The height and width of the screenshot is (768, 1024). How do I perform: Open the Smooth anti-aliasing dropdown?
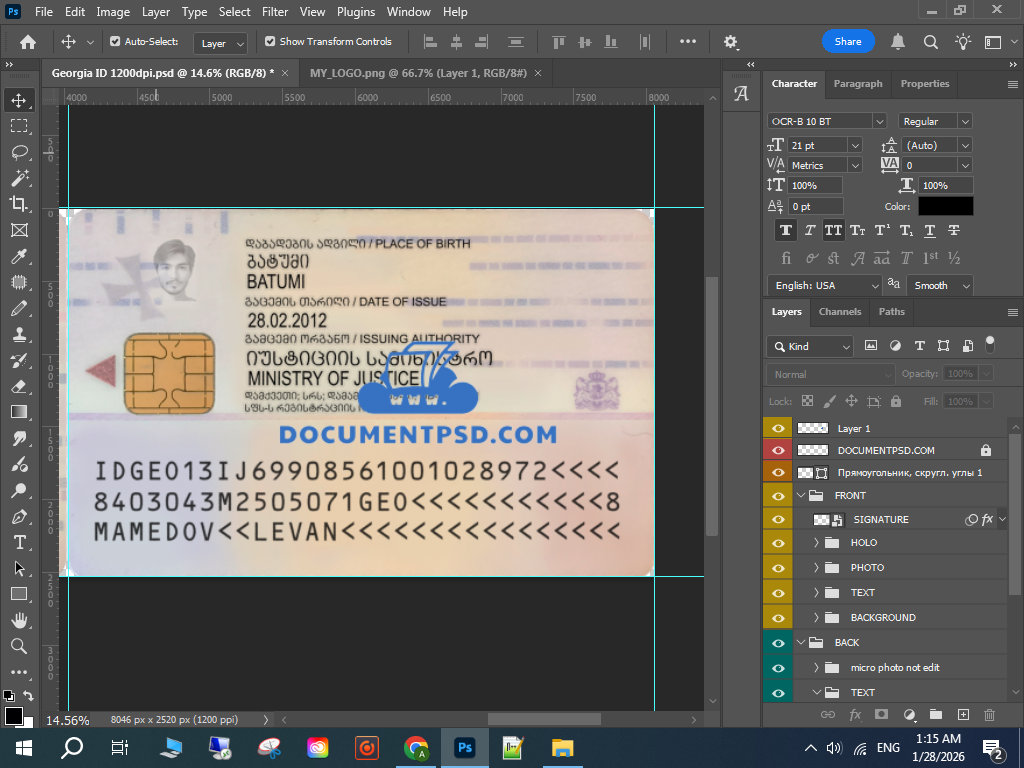pyautogui.click(x=941, y=285)
